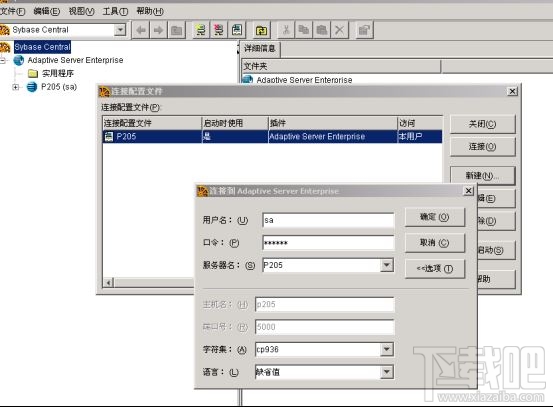Click the Properties toolbar icon

point(364,30)
